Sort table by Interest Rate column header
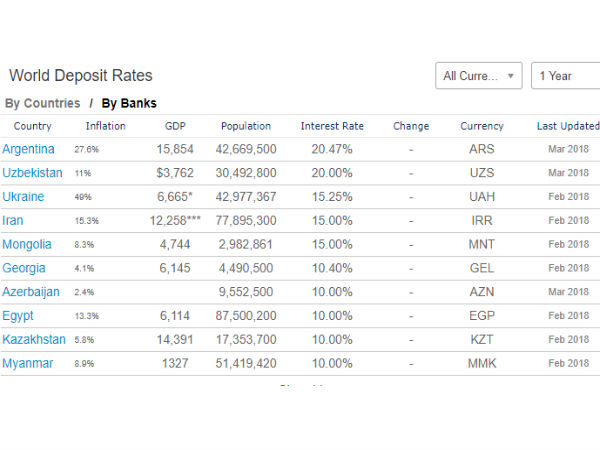The width and height of the screenshot is (600, 450). (x=332, y=126)
